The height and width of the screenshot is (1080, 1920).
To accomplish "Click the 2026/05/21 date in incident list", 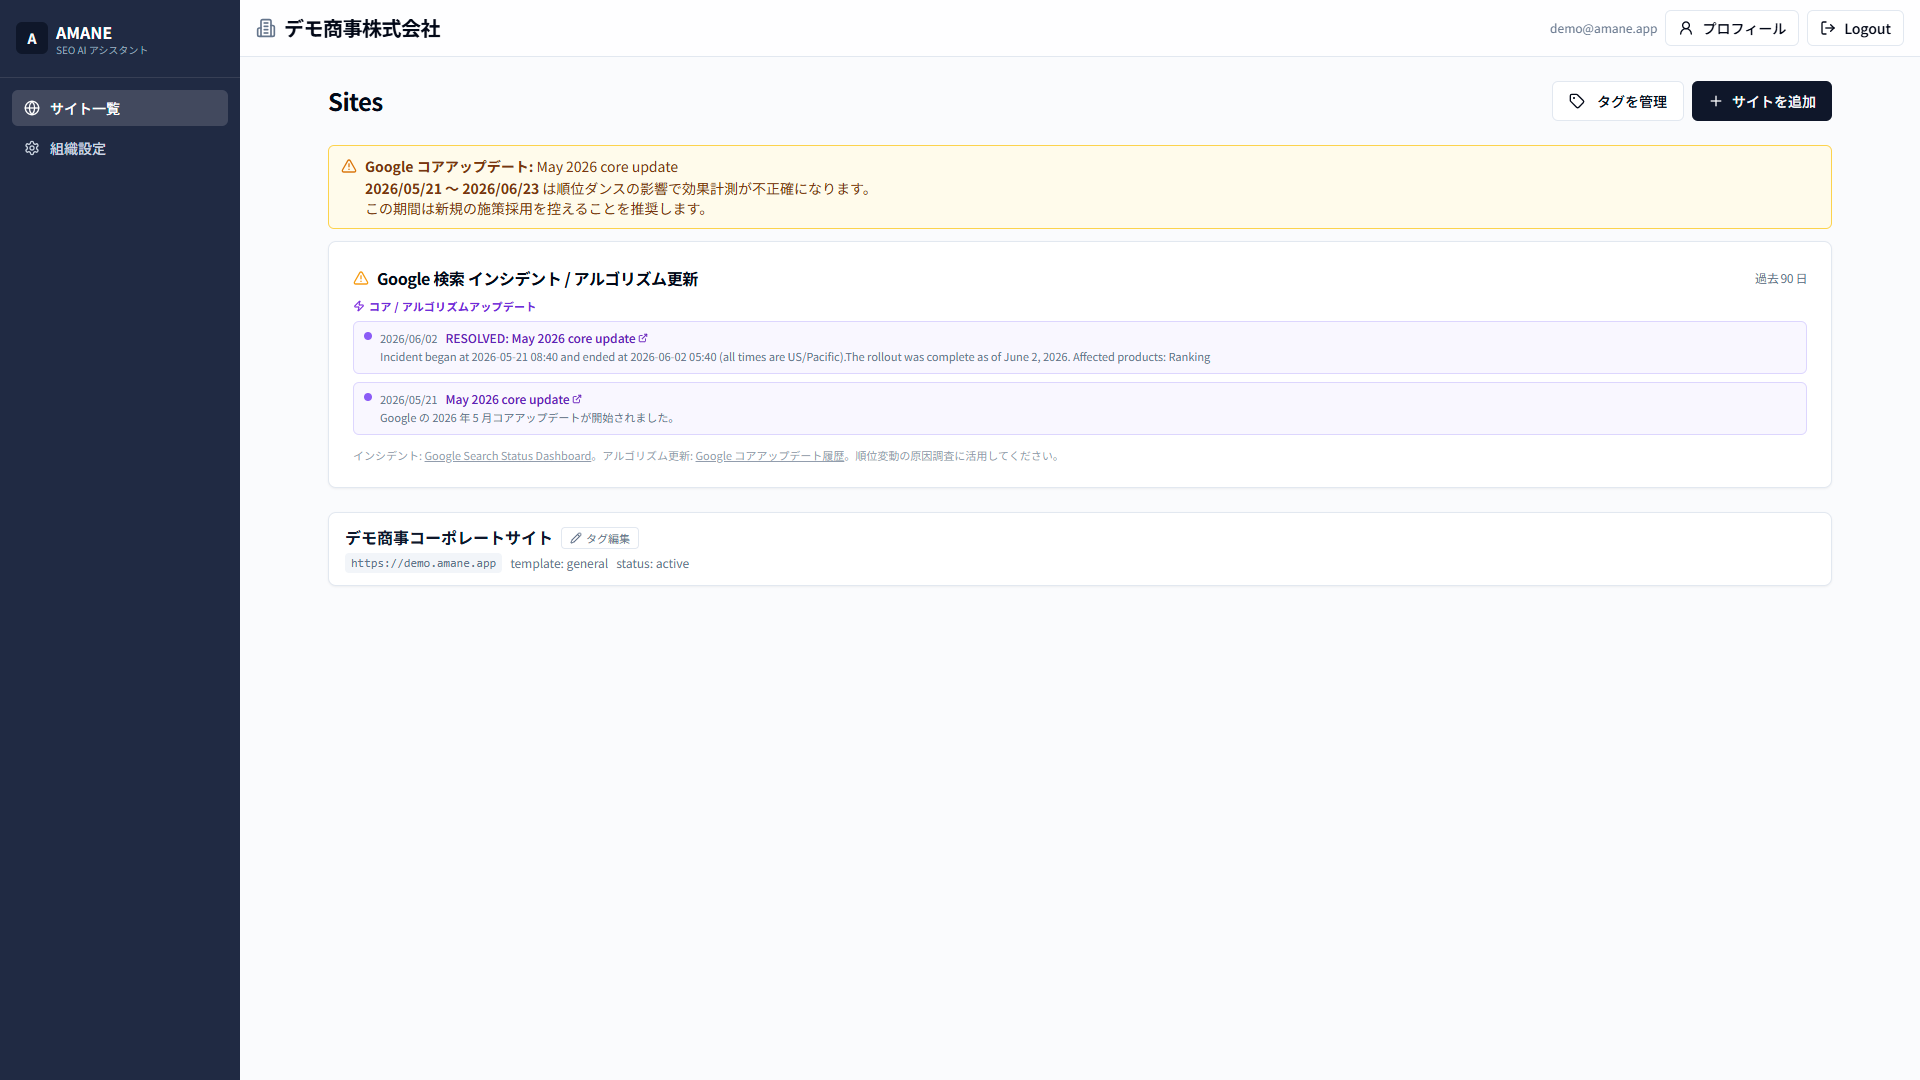I will tap(408, 400).
